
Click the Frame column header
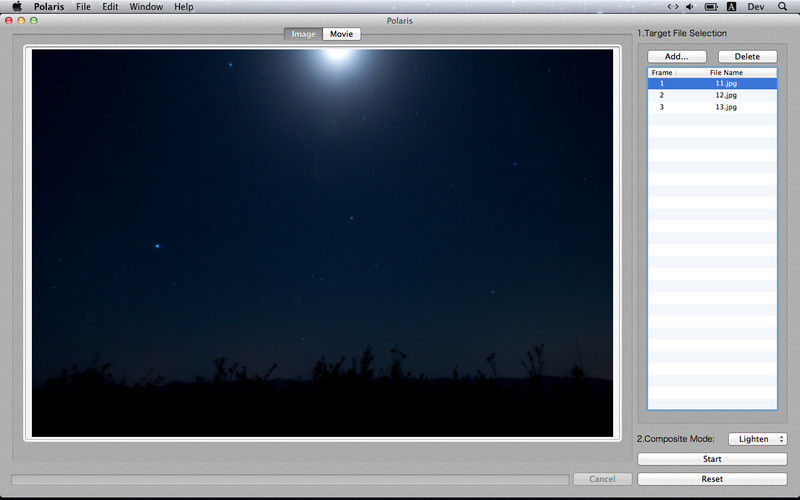tap(662, 72)
